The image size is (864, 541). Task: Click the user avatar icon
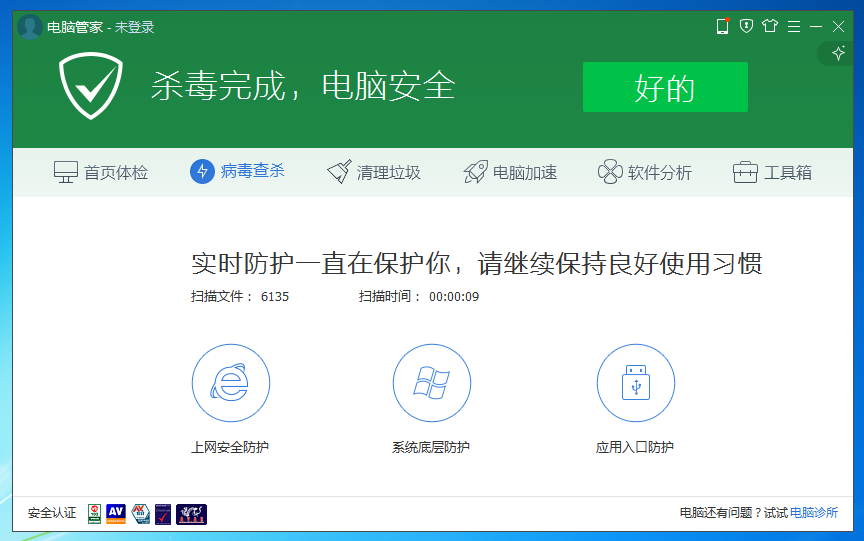30,26
